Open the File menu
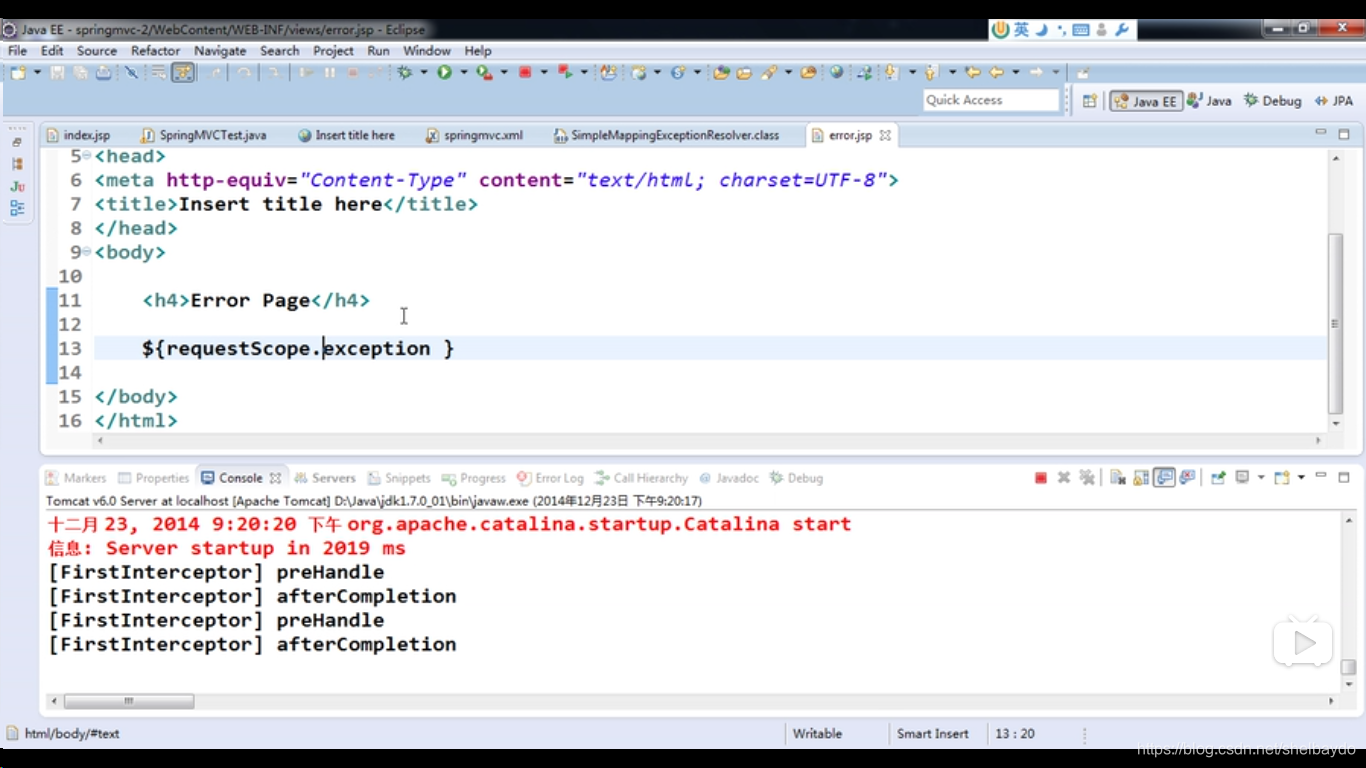The height and width of the screenshot is (768, 1366). [18, 51]
